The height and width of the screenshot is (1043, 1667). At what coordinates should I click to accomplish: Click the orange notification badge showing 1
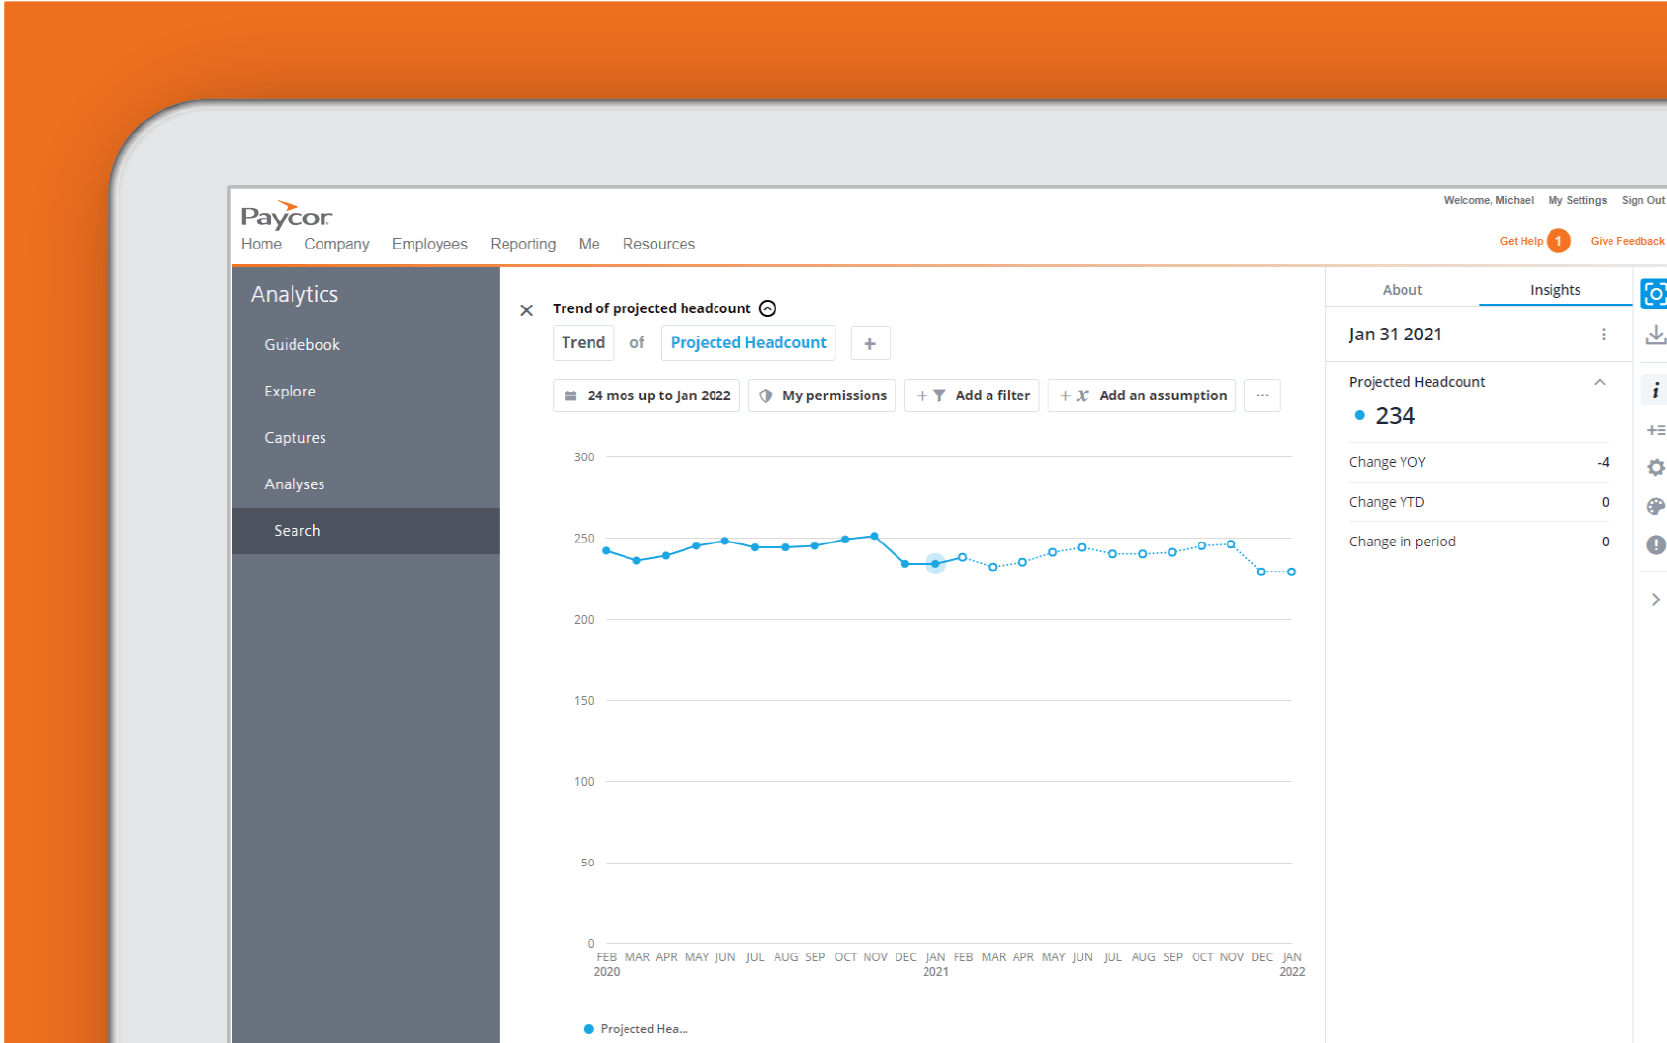point(1558,241)
